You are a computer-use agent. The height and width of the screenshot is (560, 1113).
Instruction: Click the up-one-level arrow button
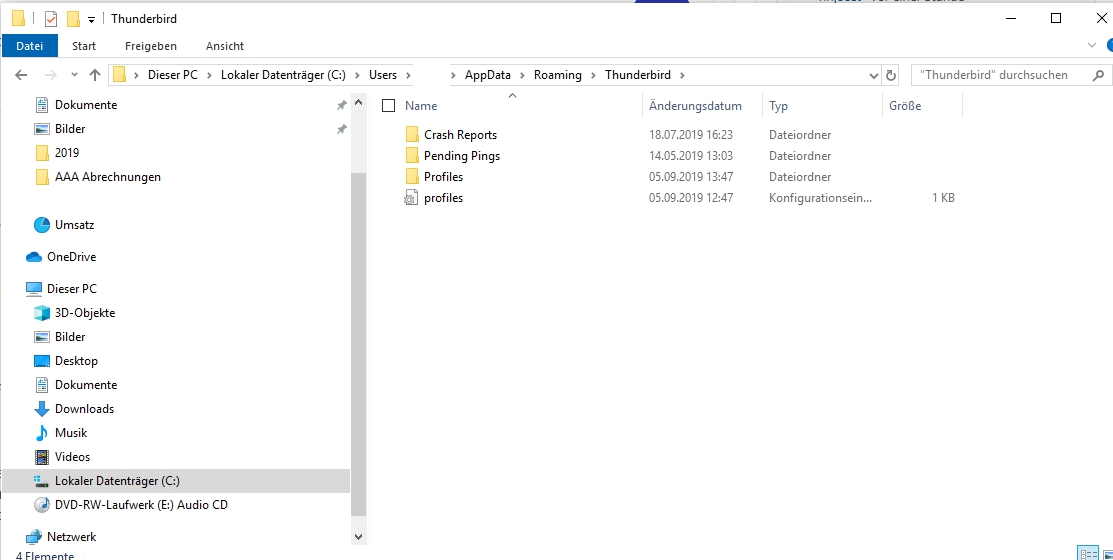pos(95,75)
